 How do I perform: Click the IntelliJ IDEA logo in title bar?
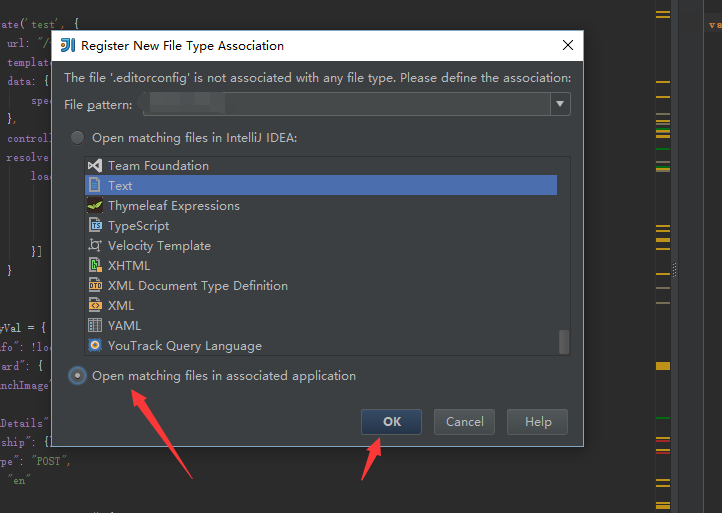coord(68,45)
